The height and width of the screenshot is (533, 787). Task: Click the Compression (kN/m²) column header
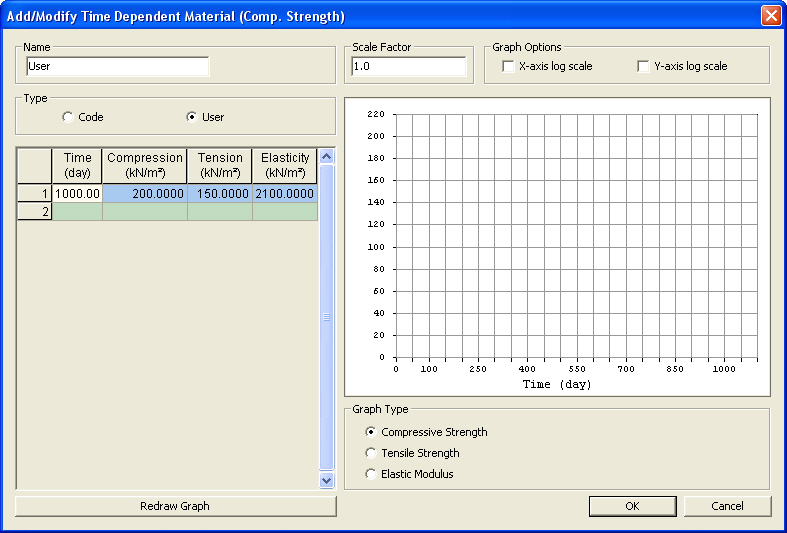click(145, 166)
